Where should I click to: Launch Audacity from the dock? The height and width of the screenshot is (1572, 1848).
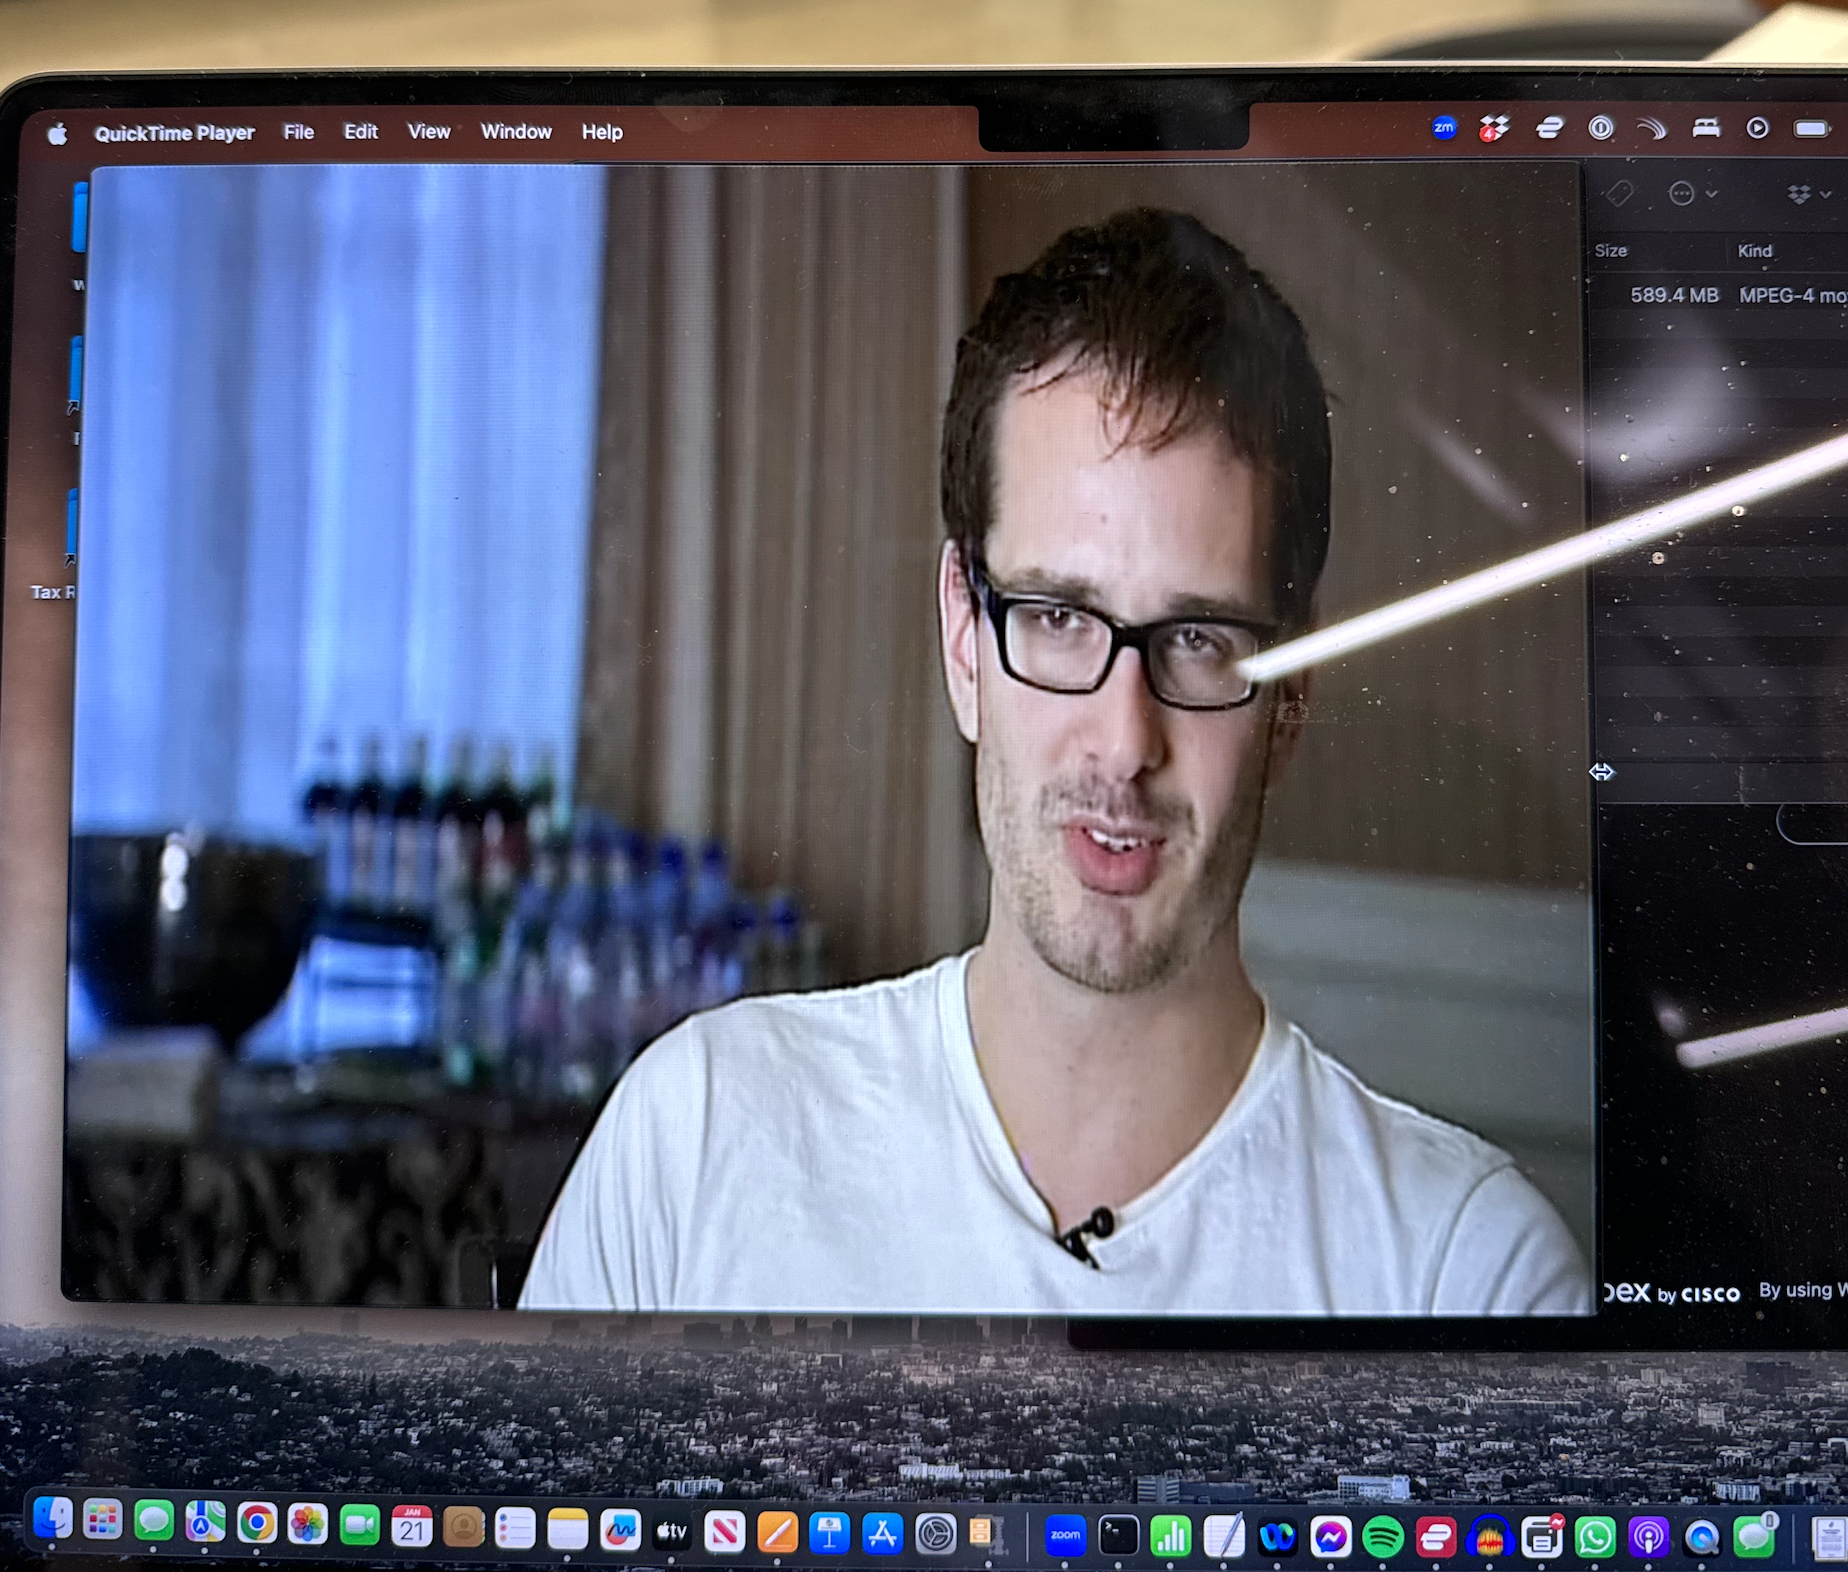coord(1489,1538)
